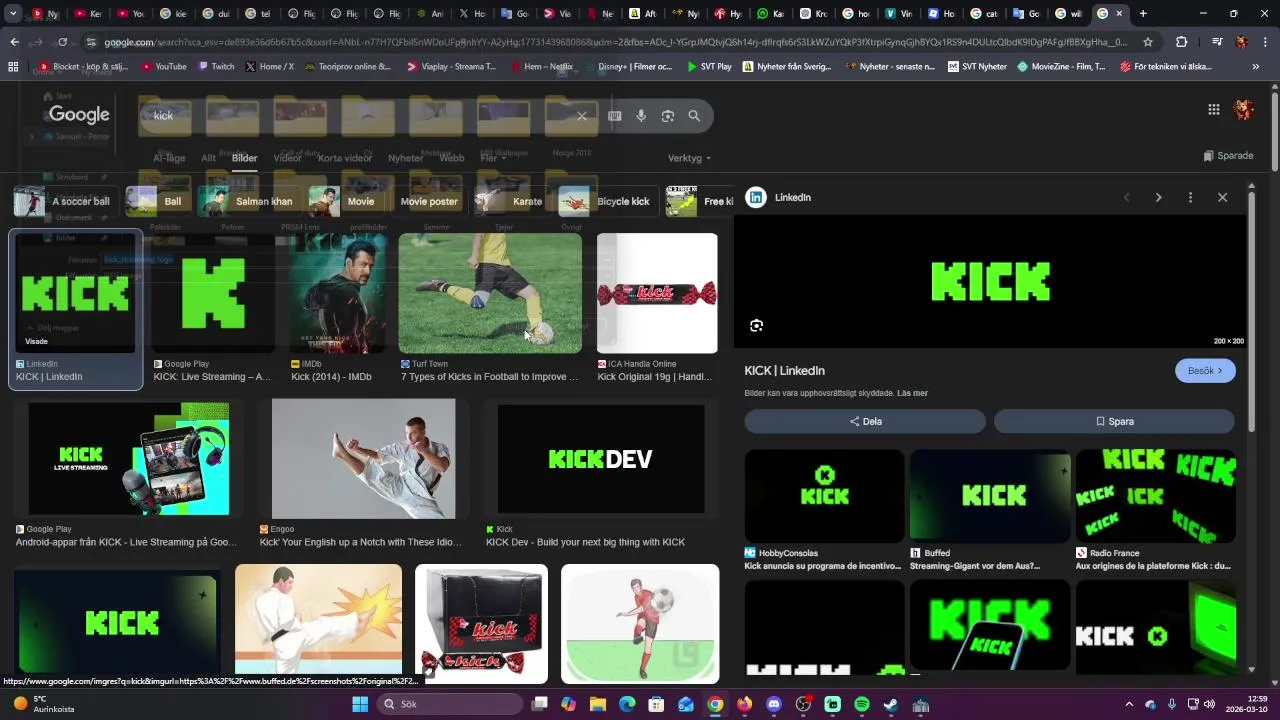Viewport: 1280px width, 720px height.
Task: Go back in browser history
Action: click(14, 42)
